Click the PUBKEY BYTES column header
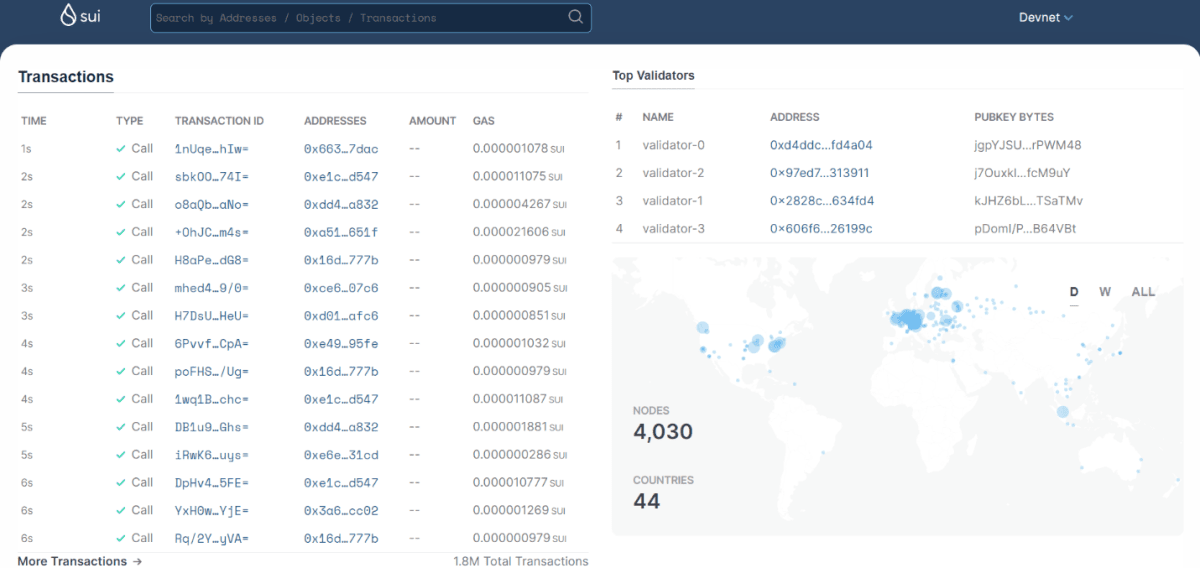 coord(1014,117)
